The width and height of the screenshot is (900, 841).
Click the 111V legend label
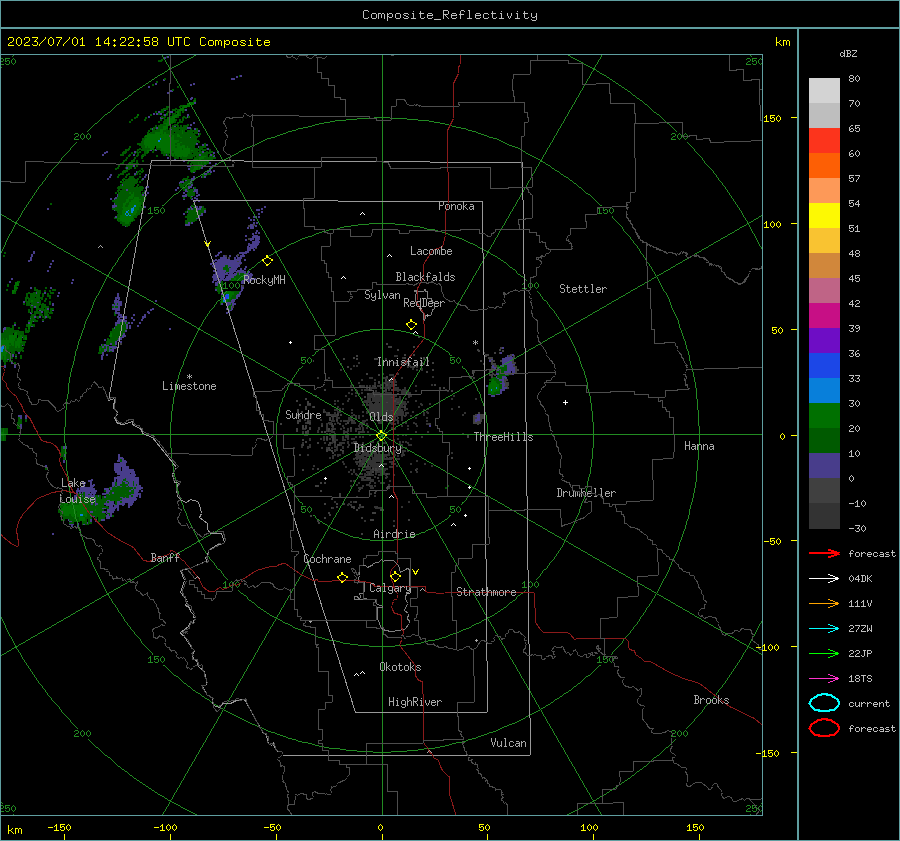click(x=860, y=603)
